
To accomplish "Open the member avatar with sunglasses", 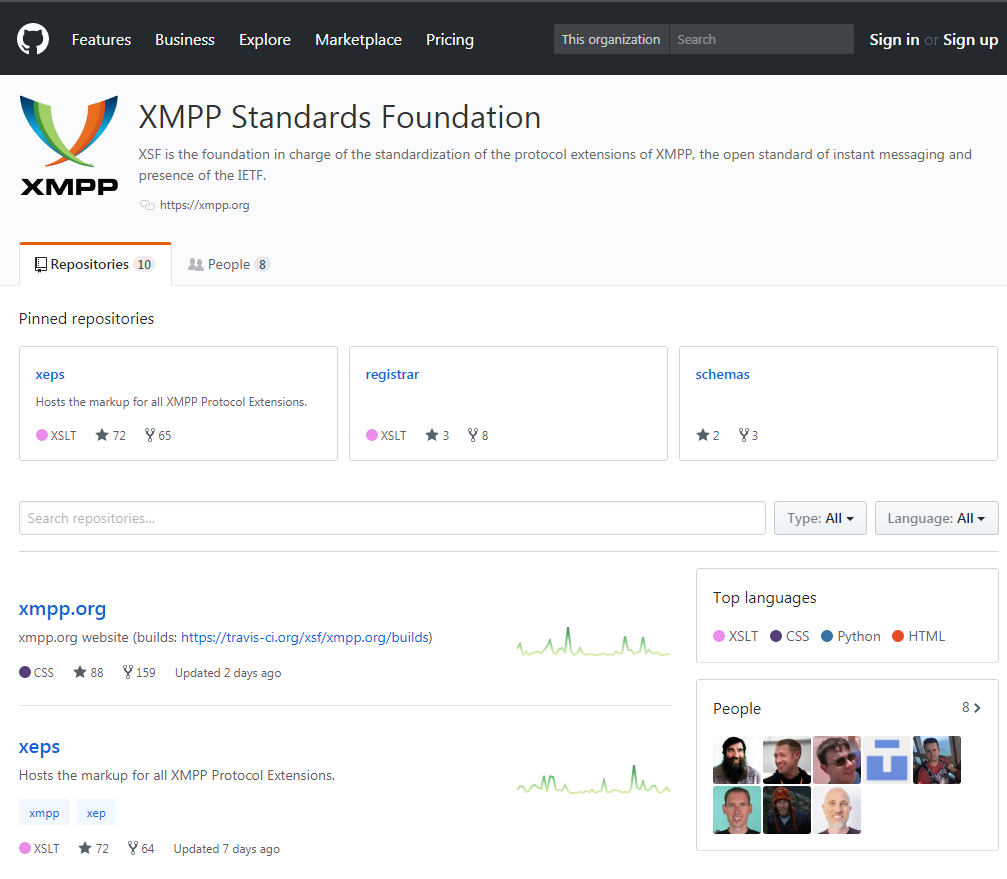I will 837,760.
